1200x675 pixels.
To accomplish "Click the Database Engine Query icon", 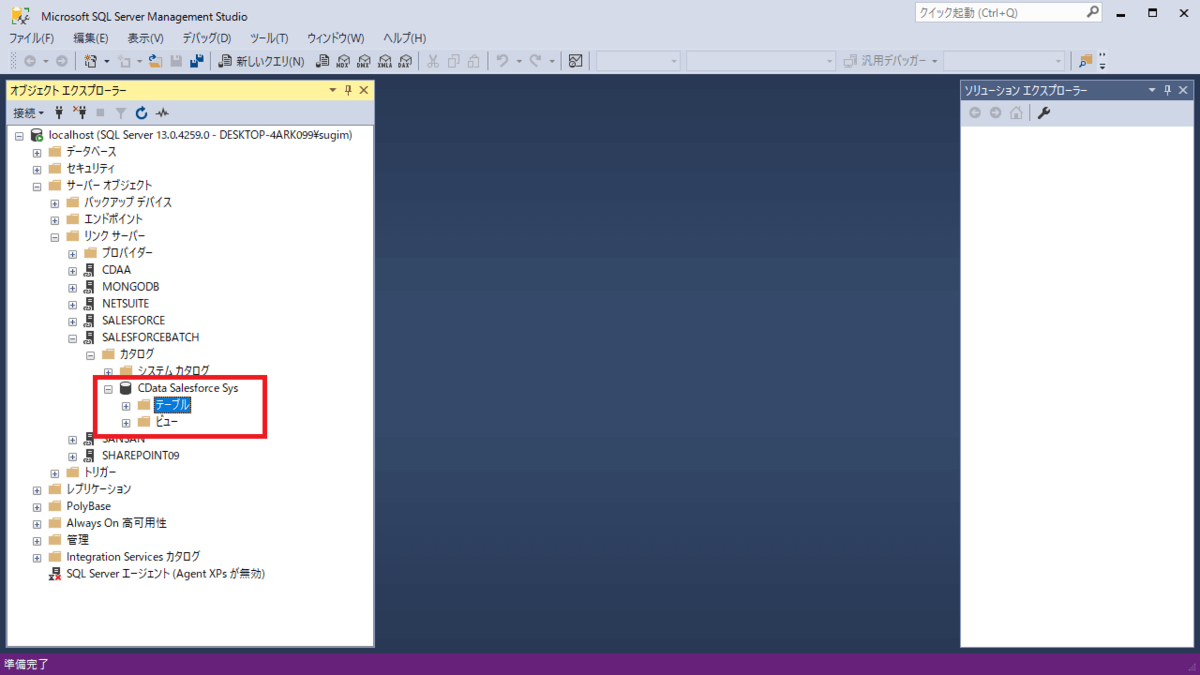I will (x=323, y=61).
